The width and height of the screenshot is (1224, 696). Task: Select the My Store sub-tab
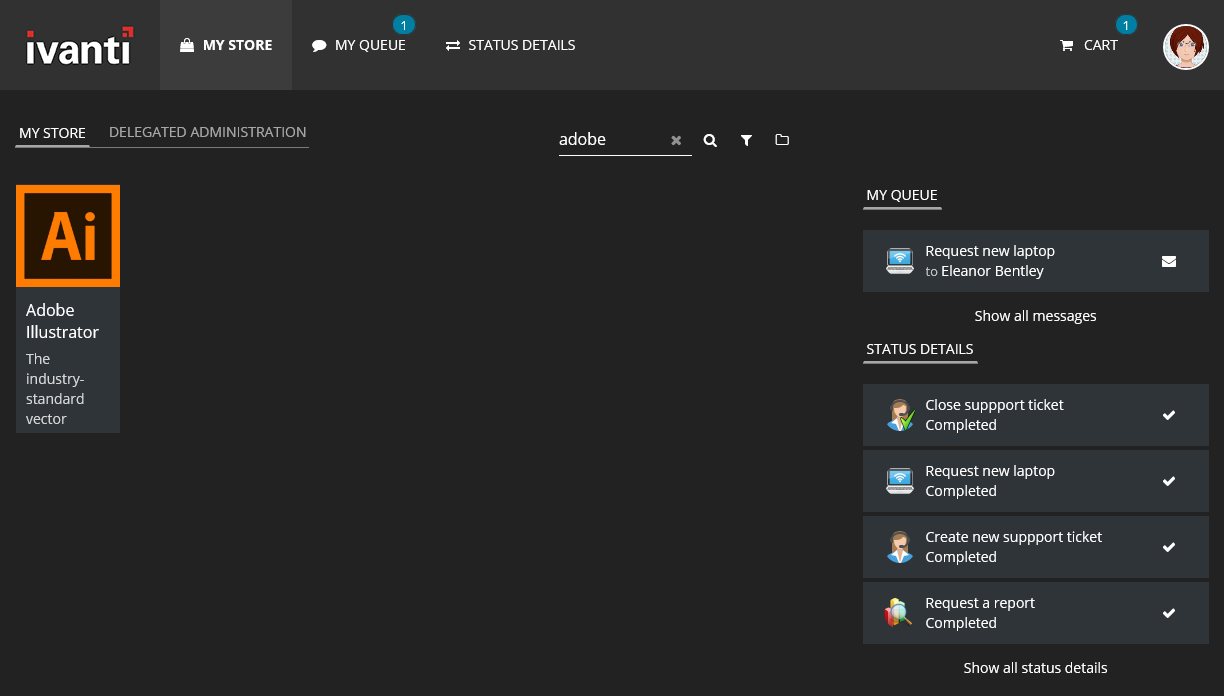52,132
